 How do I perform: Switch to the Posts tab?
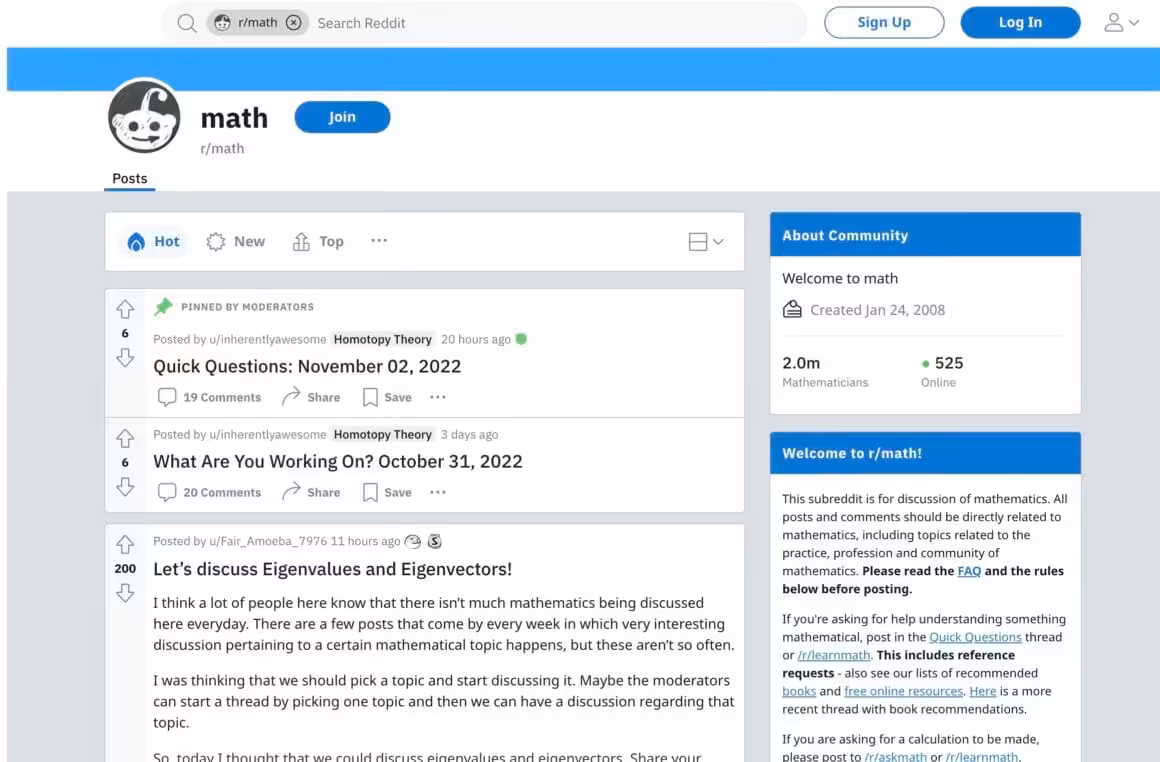point(129,178)
